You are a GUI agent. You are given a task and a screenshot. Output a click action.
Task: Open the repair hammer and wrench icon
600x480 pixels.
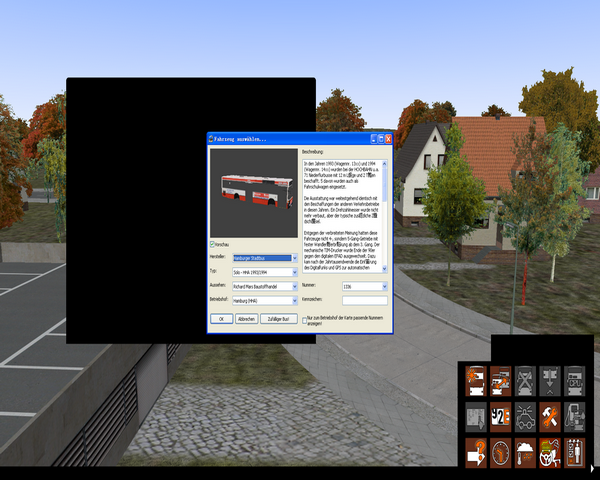550,417
